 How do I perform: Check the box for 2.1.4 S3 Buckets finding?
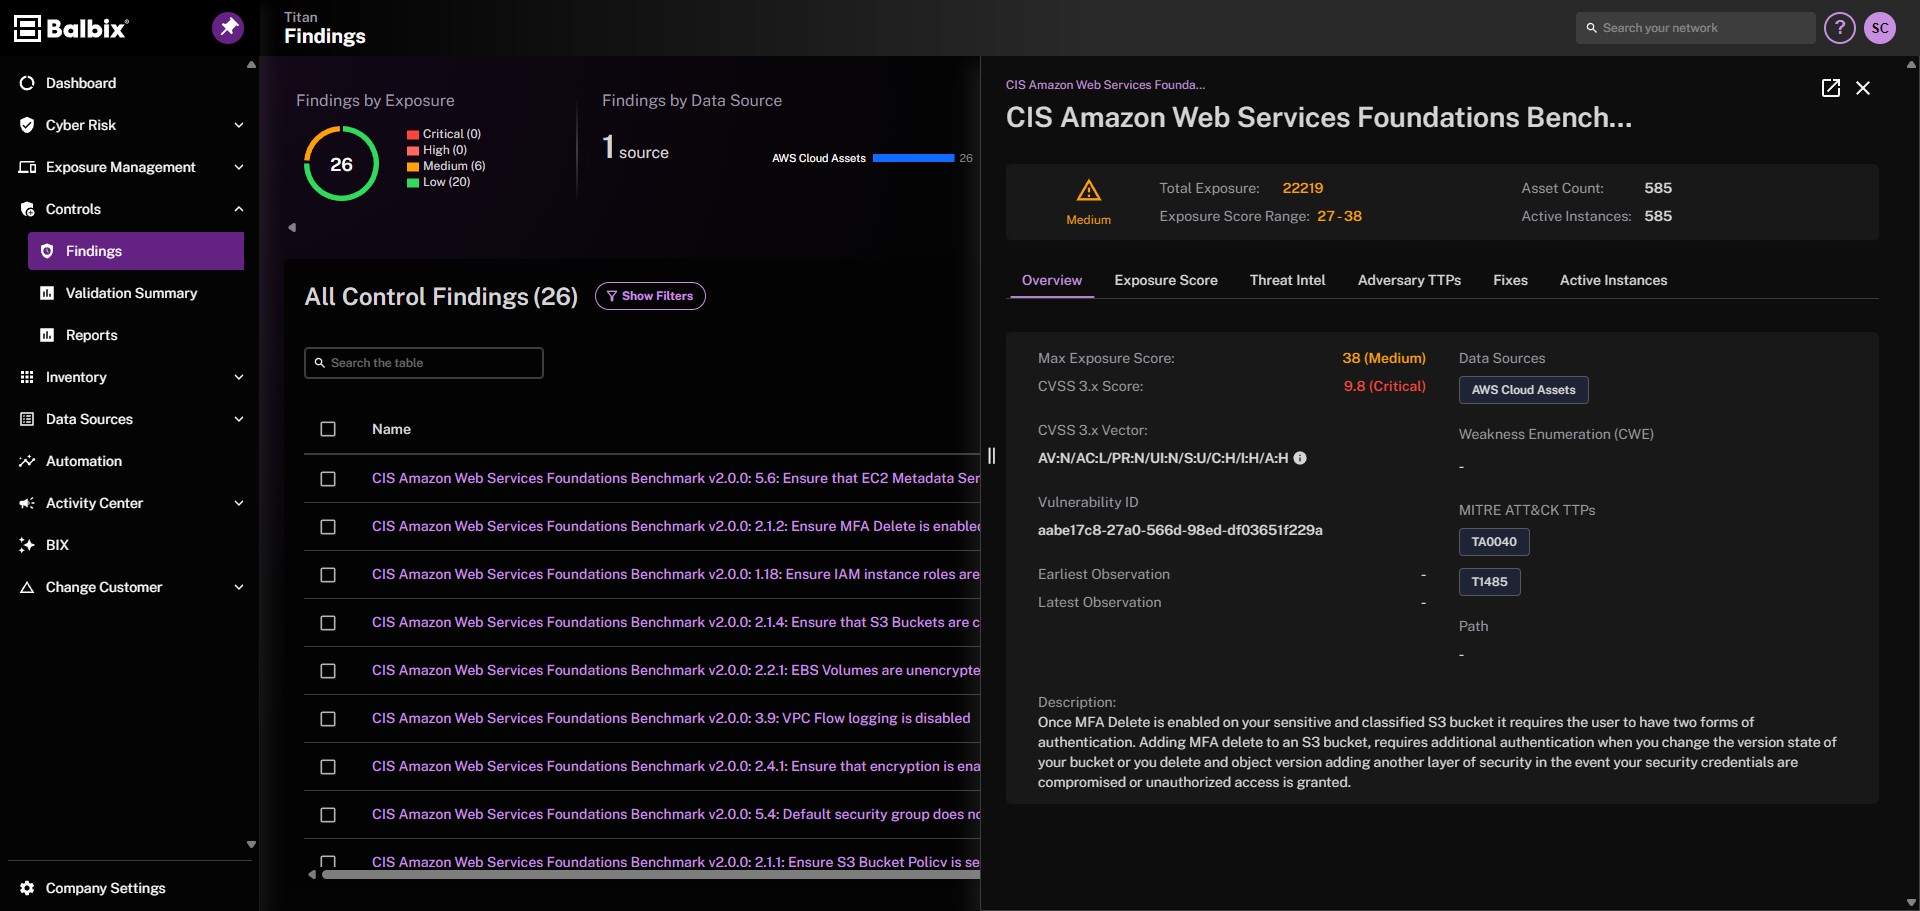tap(328, 623)
